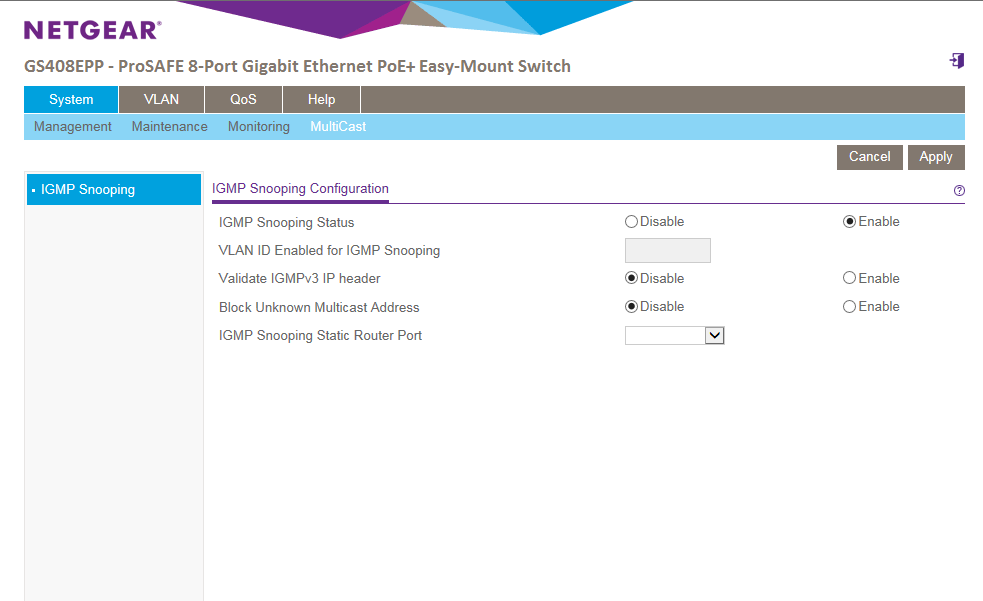Click the VLAN ID for IGMP Snooping field
Screen dimensions: 983x601
coord(667,251)
